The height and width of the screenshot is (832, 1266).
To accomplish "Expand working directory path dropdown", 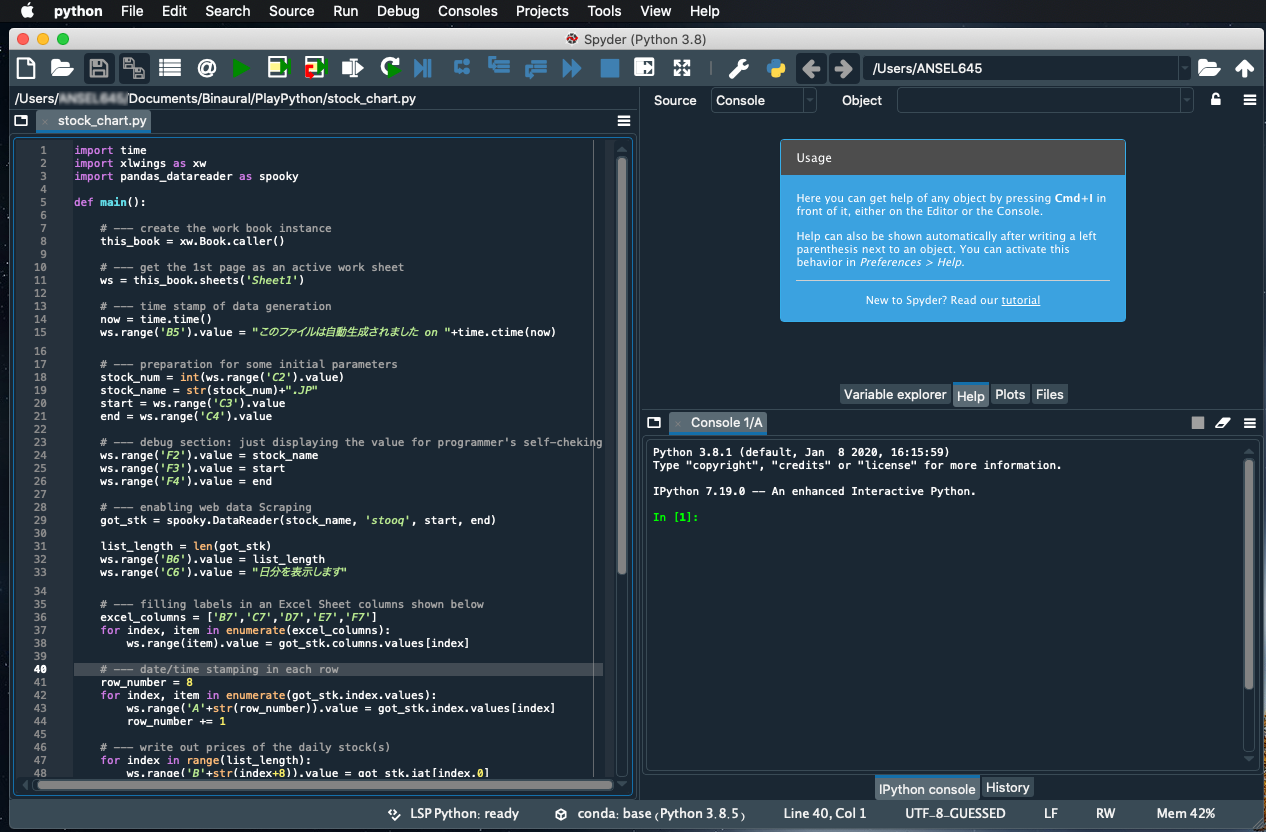I will coord(1185,68).
